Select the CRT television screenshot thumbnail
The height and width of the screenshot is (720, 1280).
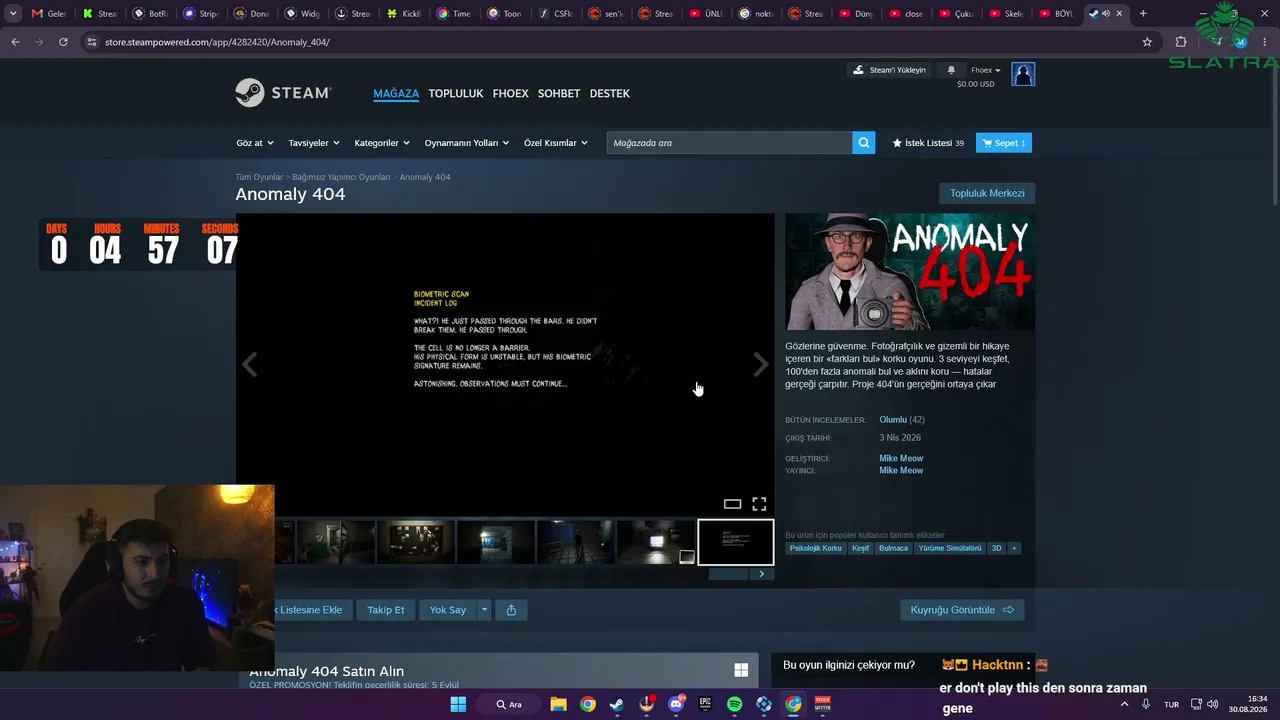[x=656, y=542]
